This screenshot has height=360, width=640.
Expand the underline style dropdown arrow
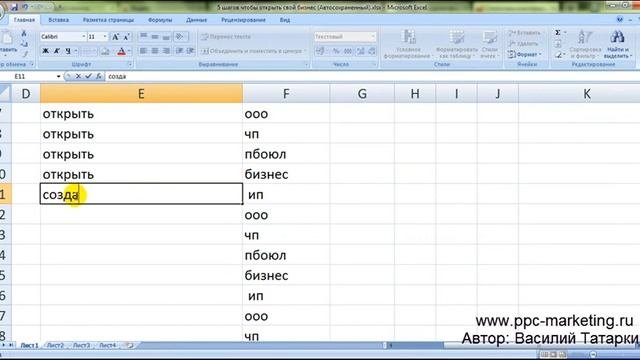point(76,51)
